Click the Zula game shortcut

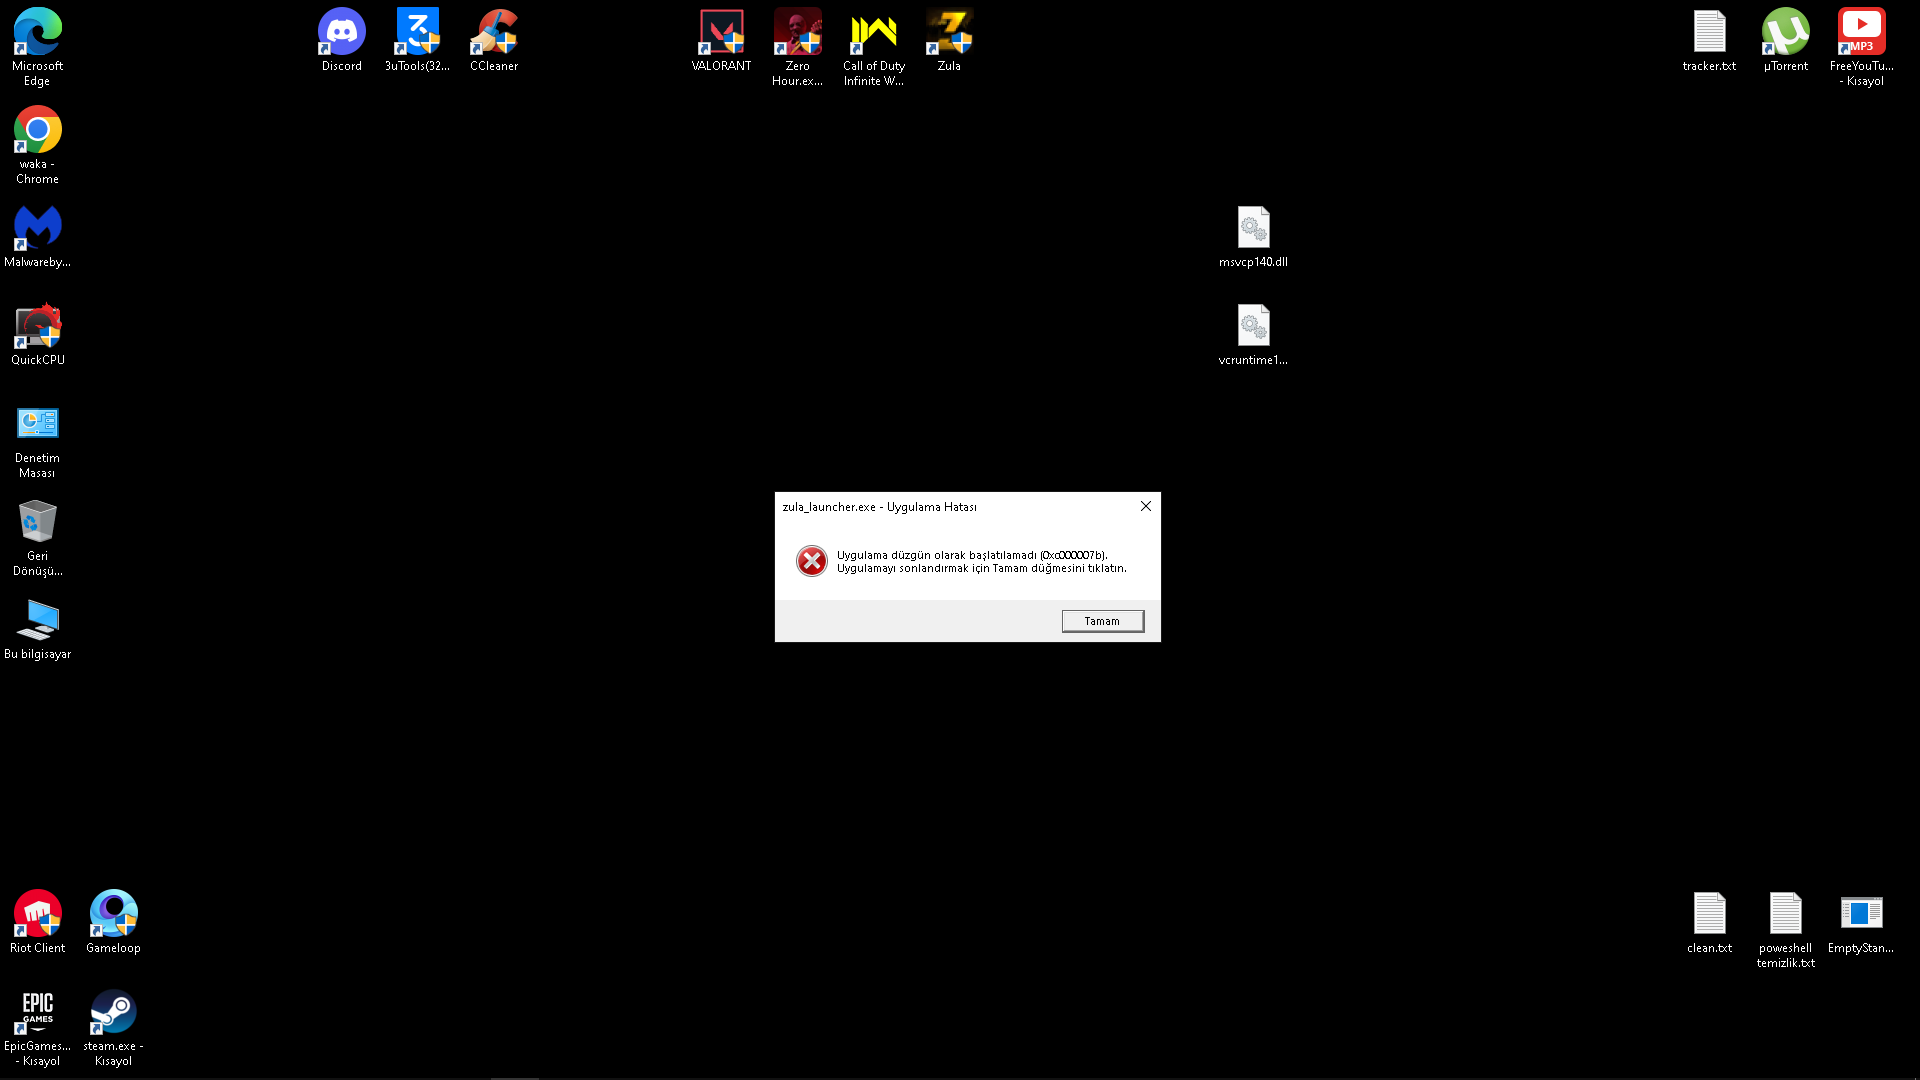pos(949,33)
